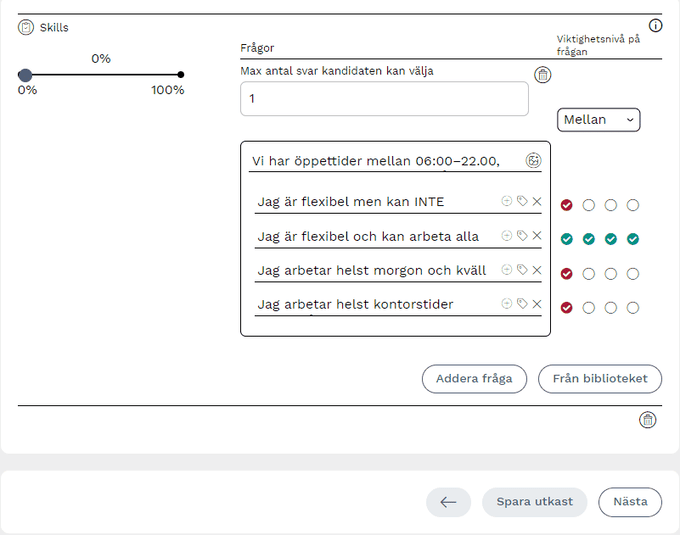
Task: Click the 'Spara utkast' button
Action: (535, 502)
